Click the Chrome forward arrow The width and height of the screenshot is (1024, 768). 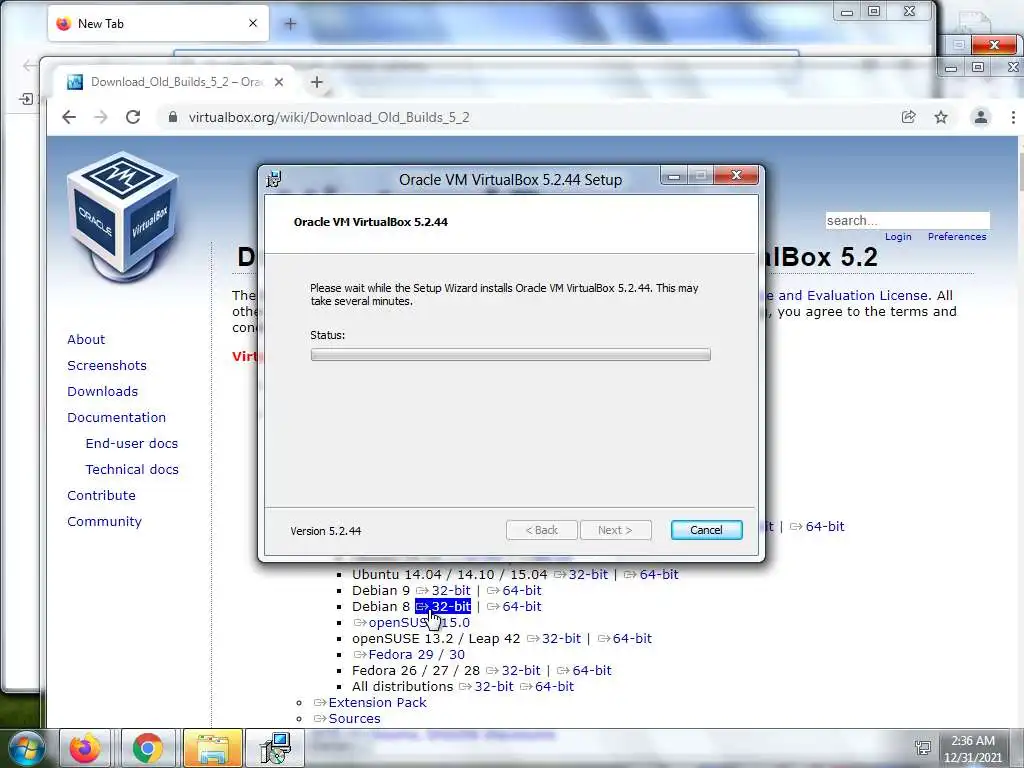coord(101,118)
